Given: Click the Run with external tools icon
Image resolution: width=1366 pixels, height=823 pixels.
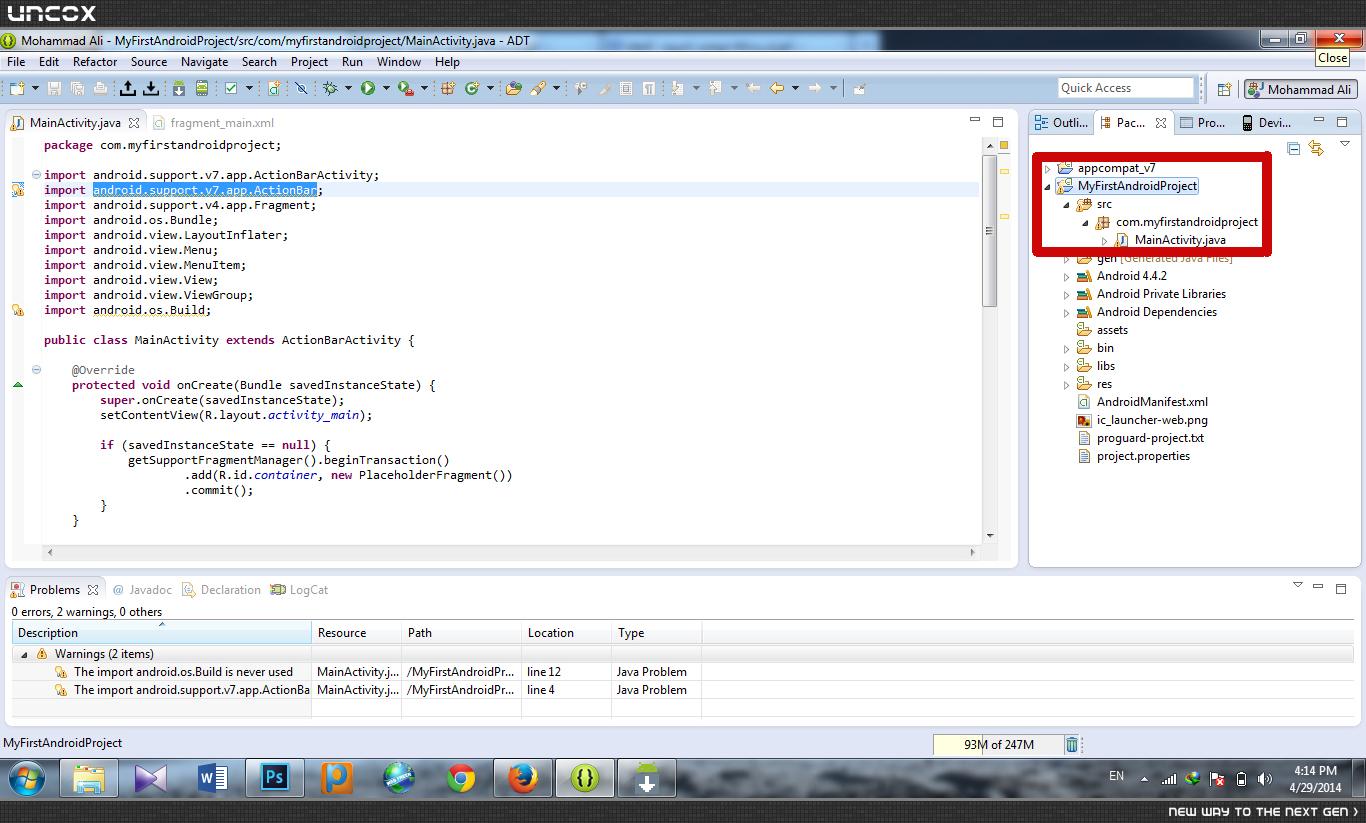Looking at the screenshot, I should [x=405, y=88].
